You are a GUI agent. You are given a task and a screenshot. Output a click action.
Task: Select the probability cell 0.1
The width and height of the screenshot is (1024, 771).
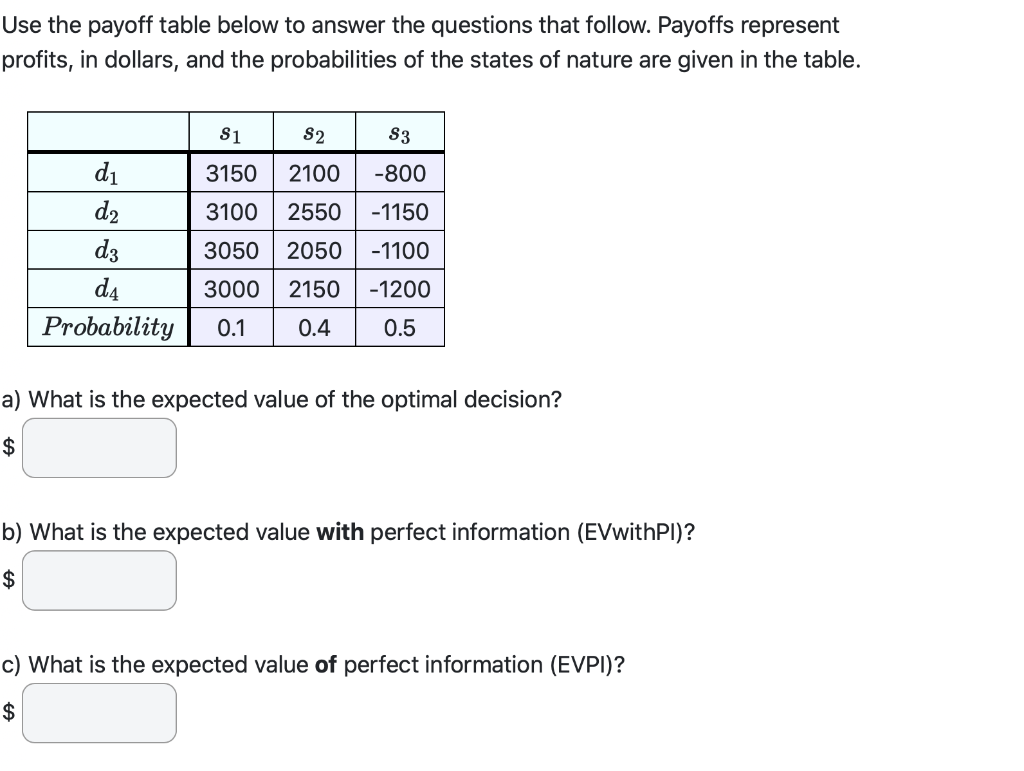click(231, 327)
